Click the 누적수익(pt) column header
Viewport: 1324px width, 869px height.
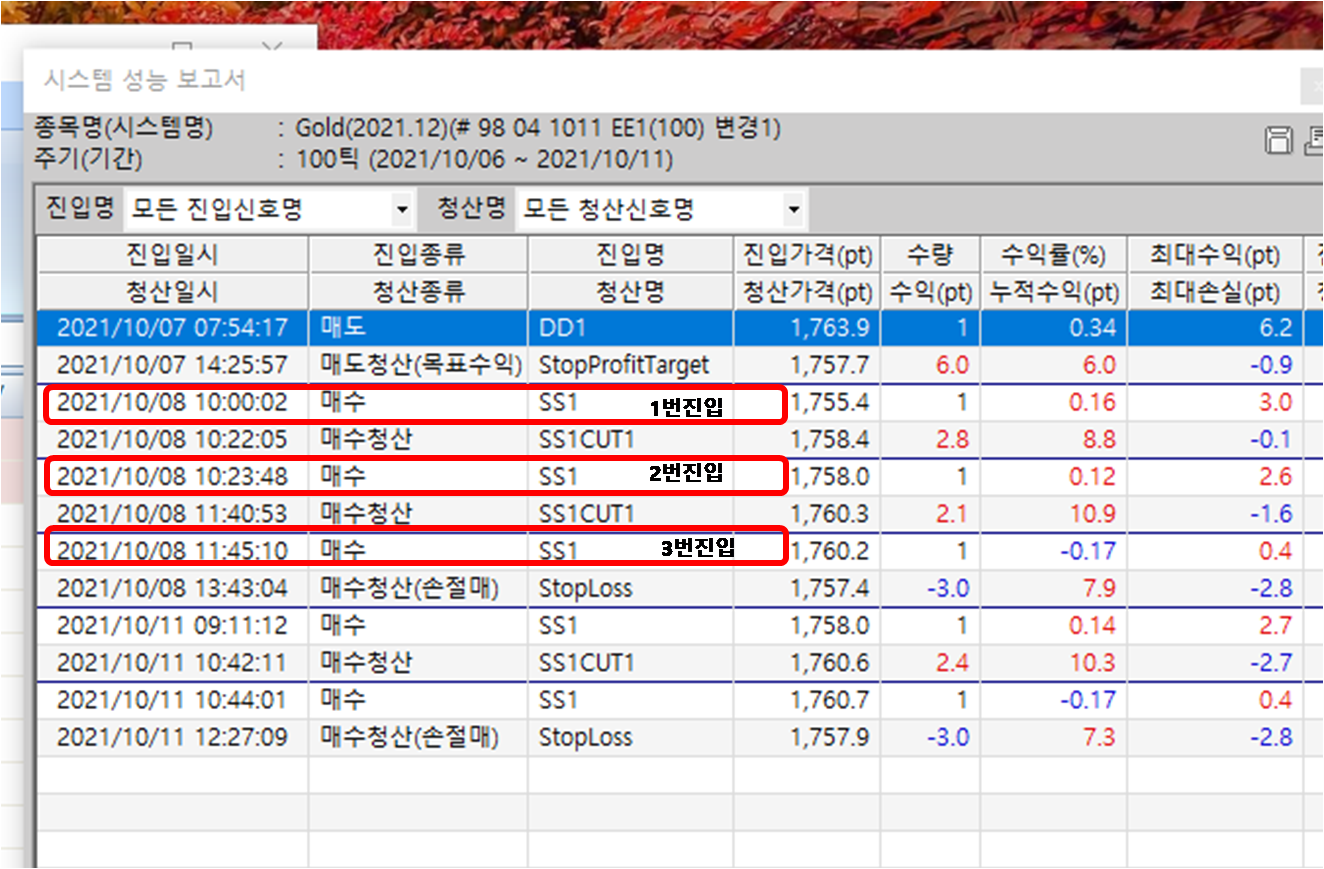[x=1053, y=292]
